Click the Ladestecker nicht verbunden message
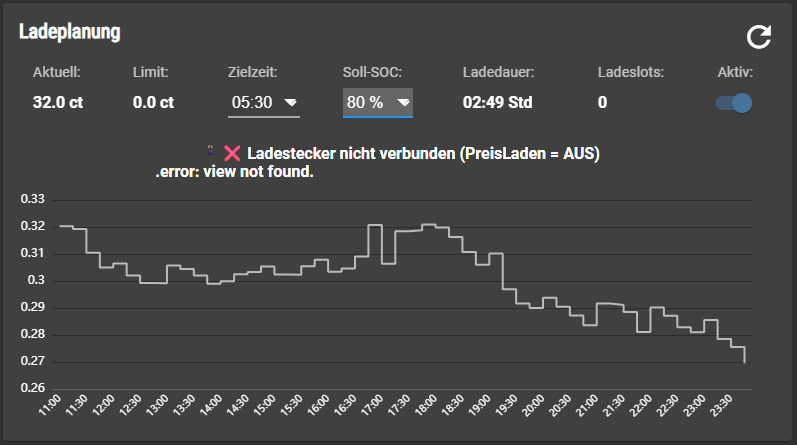The image size is (797, 445). (x=422, y=154)
